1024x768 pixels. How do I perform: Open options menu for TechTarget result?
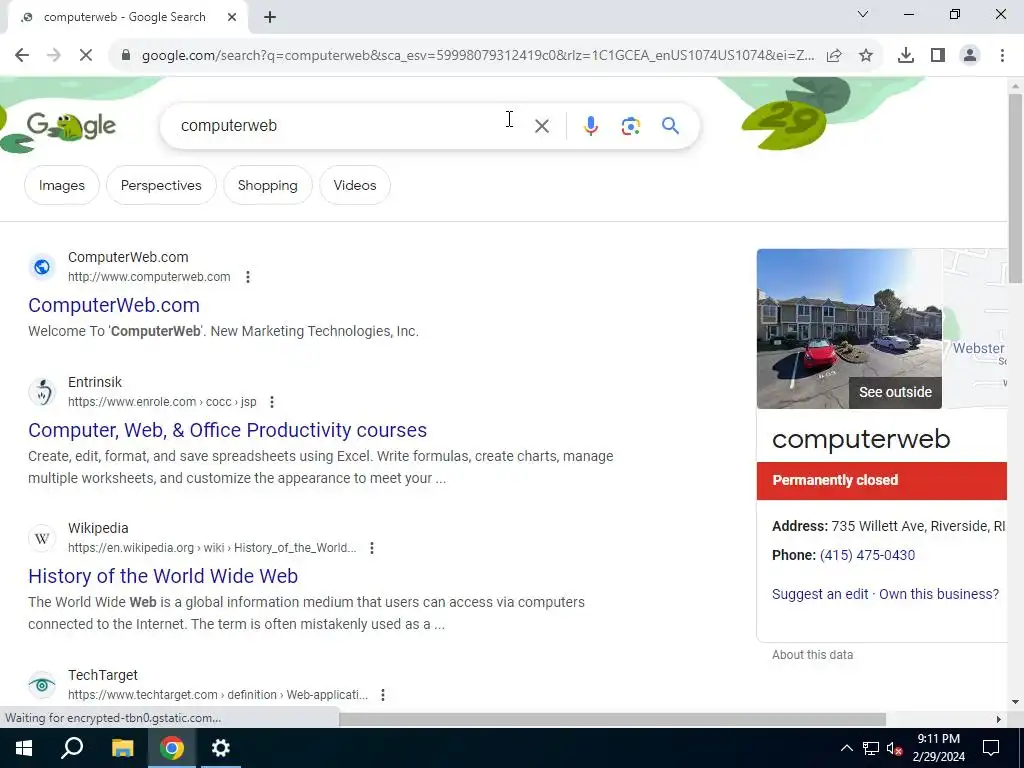pyautogui.click(x=383, y=695)
